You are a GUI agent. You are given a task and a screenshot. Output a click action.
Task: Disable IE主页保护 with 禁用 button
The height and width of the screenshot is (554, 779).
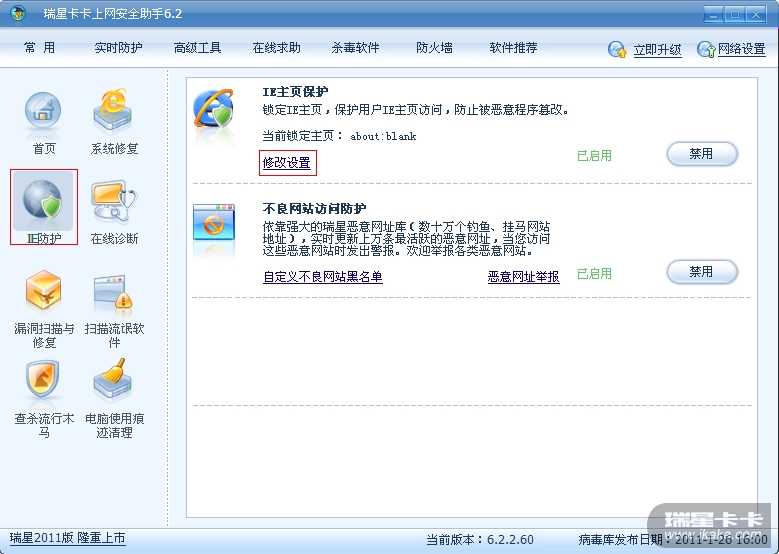702,154
